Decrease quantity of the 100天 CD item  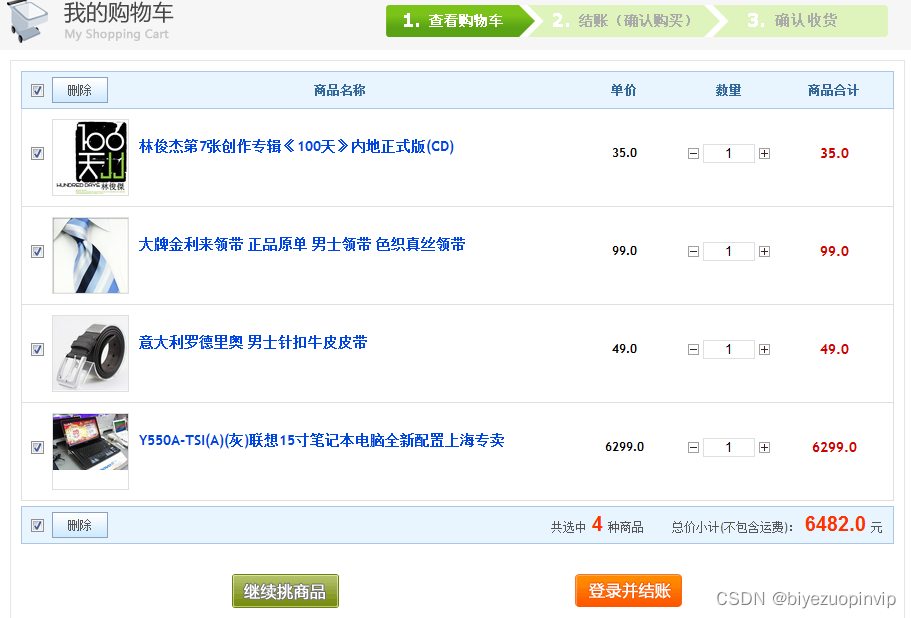pos(693,153)
